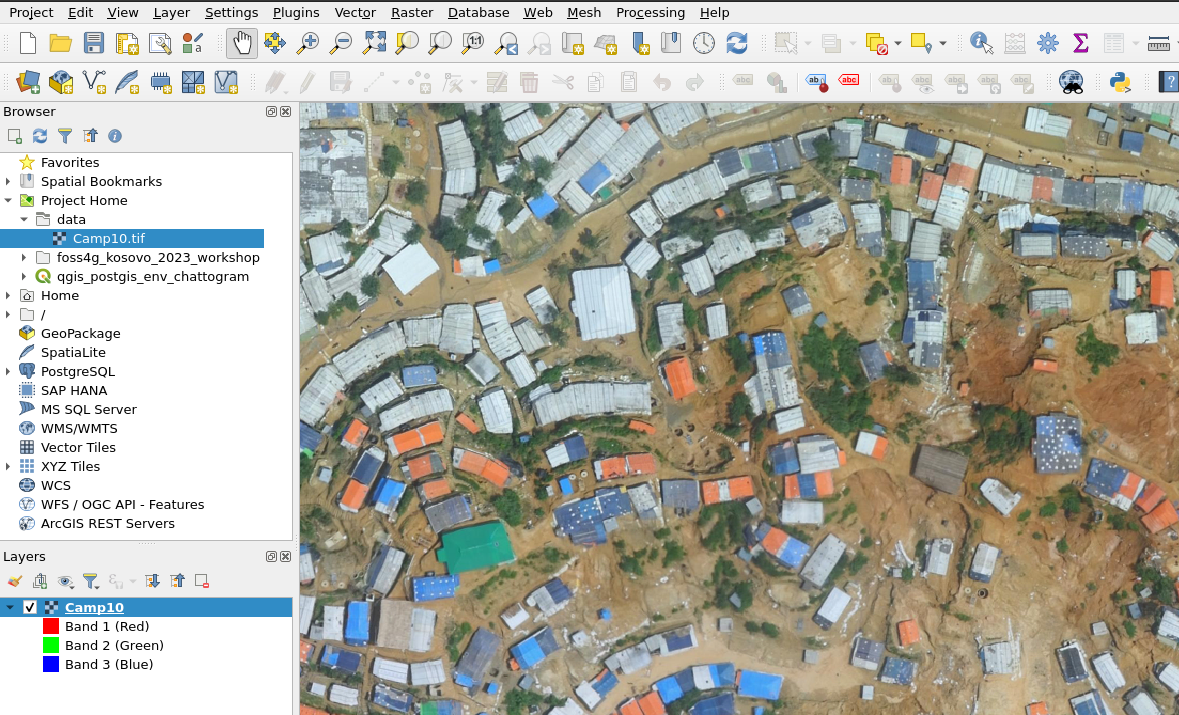The image size is (1179, 715).
Task: Open the Layer menu
Action: [171, 13]
